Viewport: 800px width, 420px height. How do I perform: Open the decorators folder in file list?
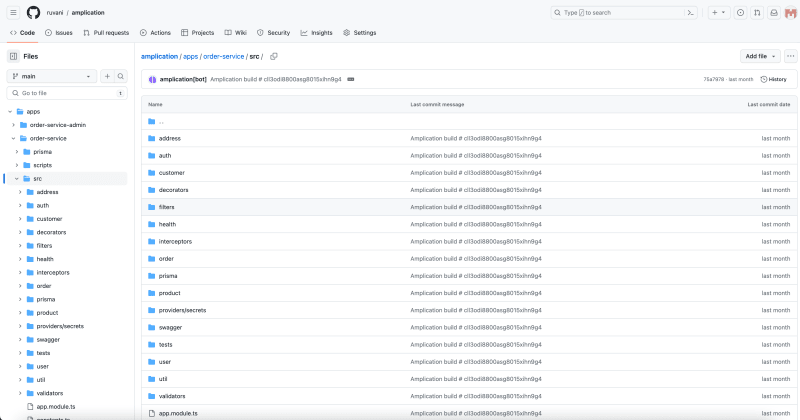[x=173, y=190]
